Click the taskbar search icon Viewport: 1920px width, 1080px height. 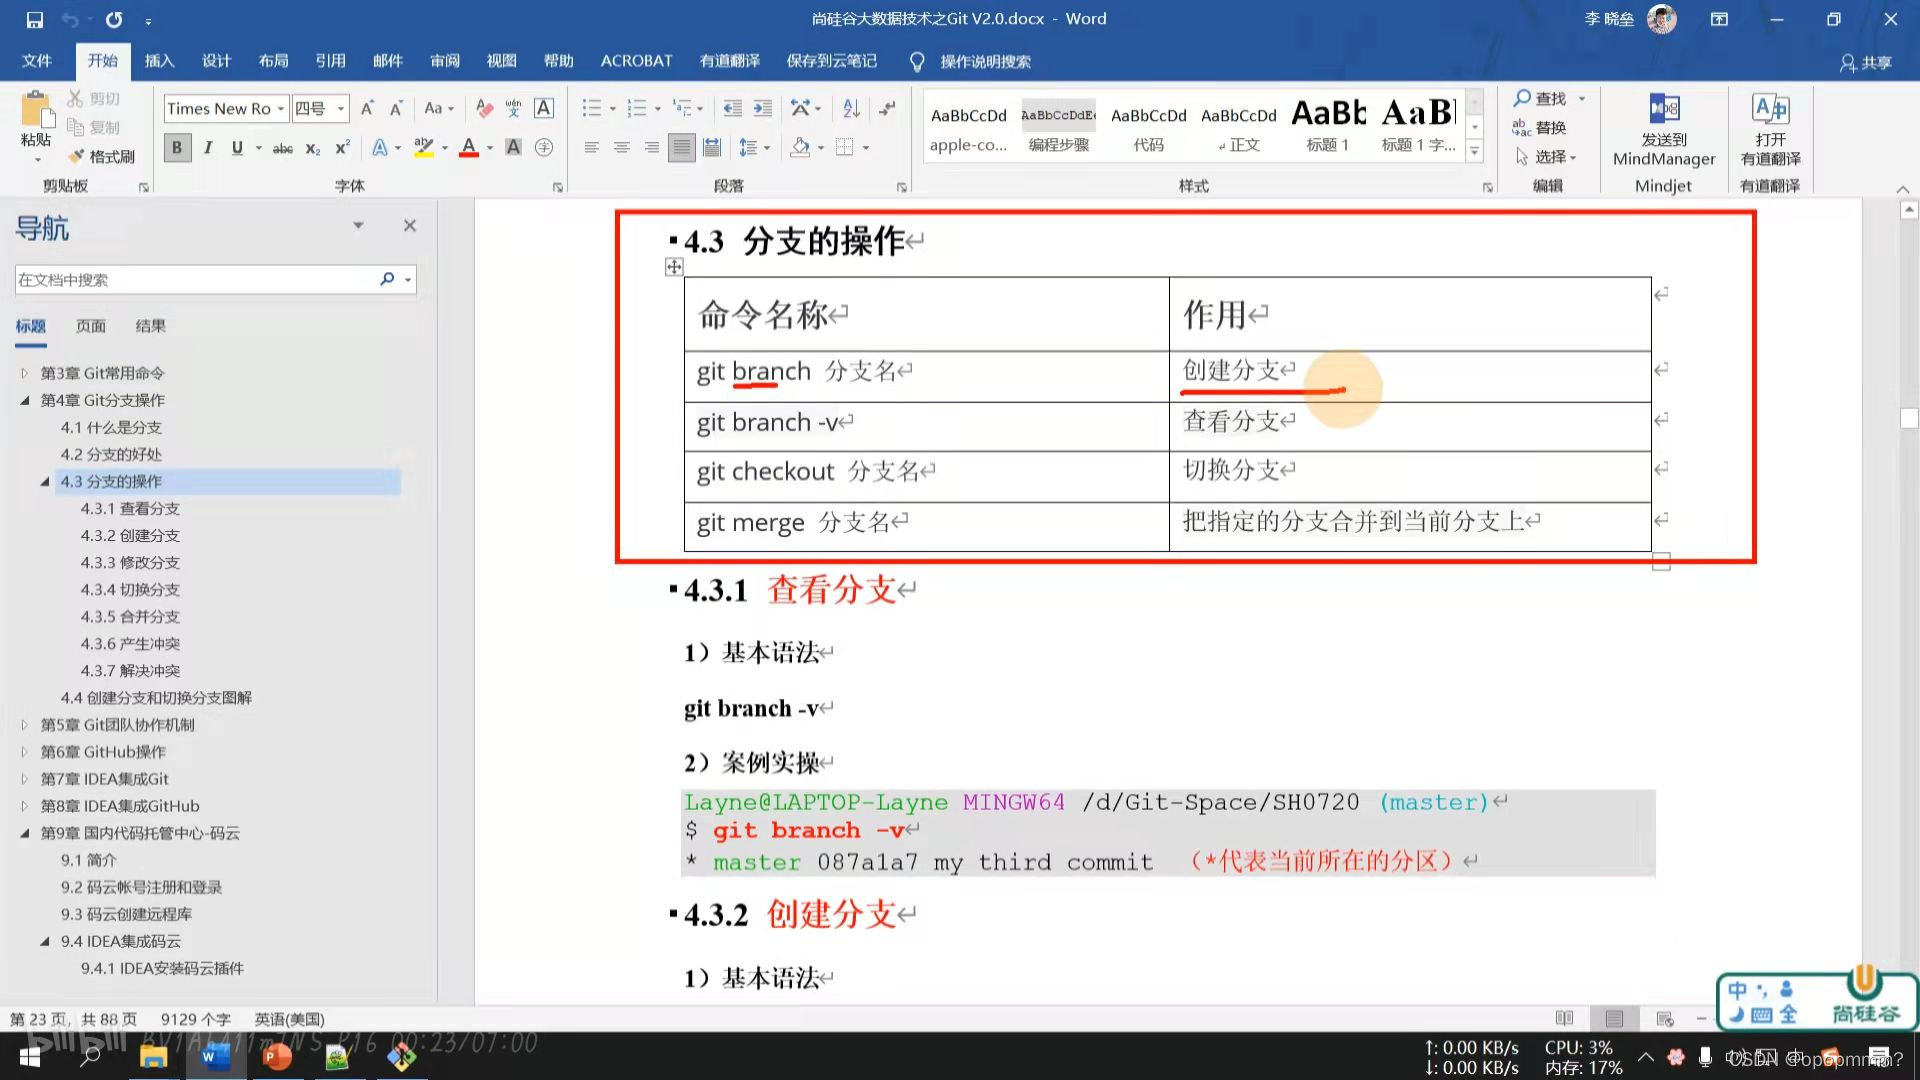(x=90, y=1057)
